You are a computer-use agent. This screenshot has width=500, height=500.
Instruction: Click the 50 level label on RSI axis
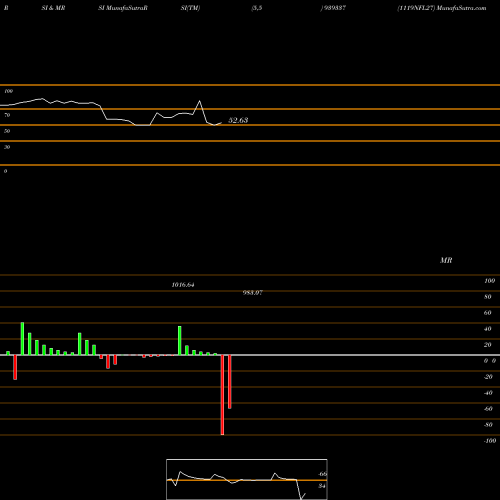[x=7, y=131]
